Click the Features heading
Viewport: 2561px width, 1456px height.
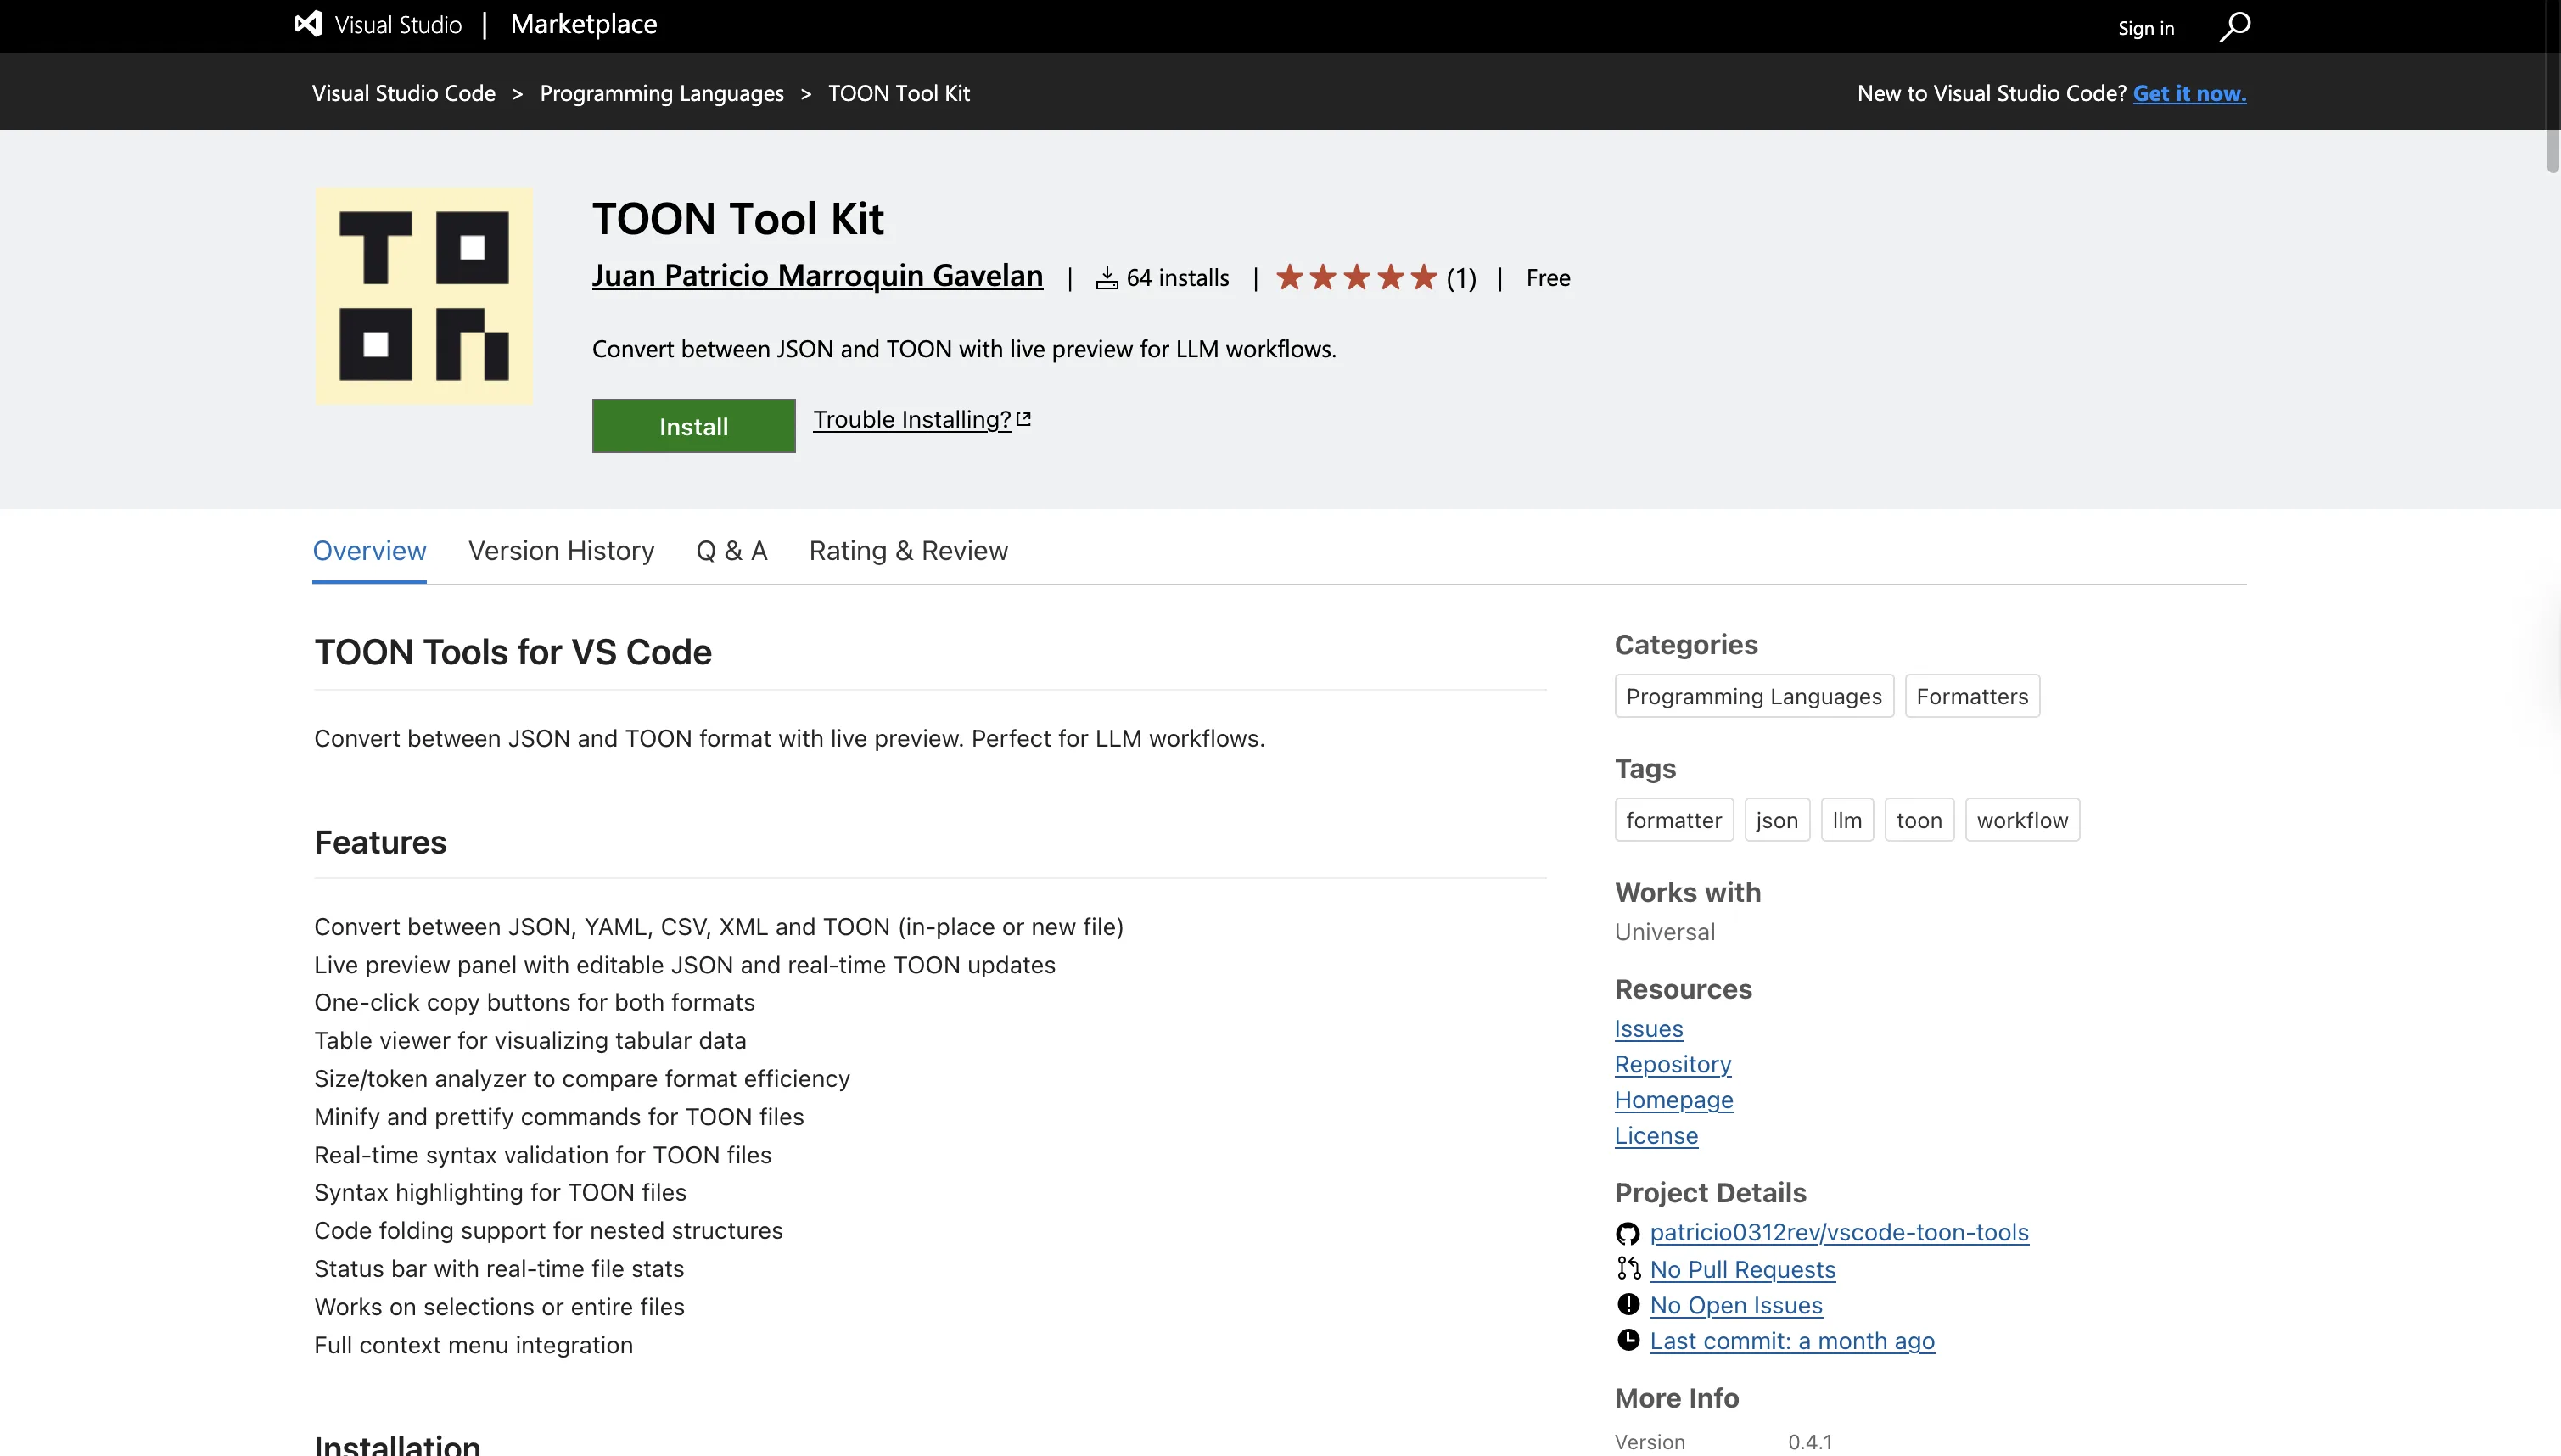click(x=380, y=842)
